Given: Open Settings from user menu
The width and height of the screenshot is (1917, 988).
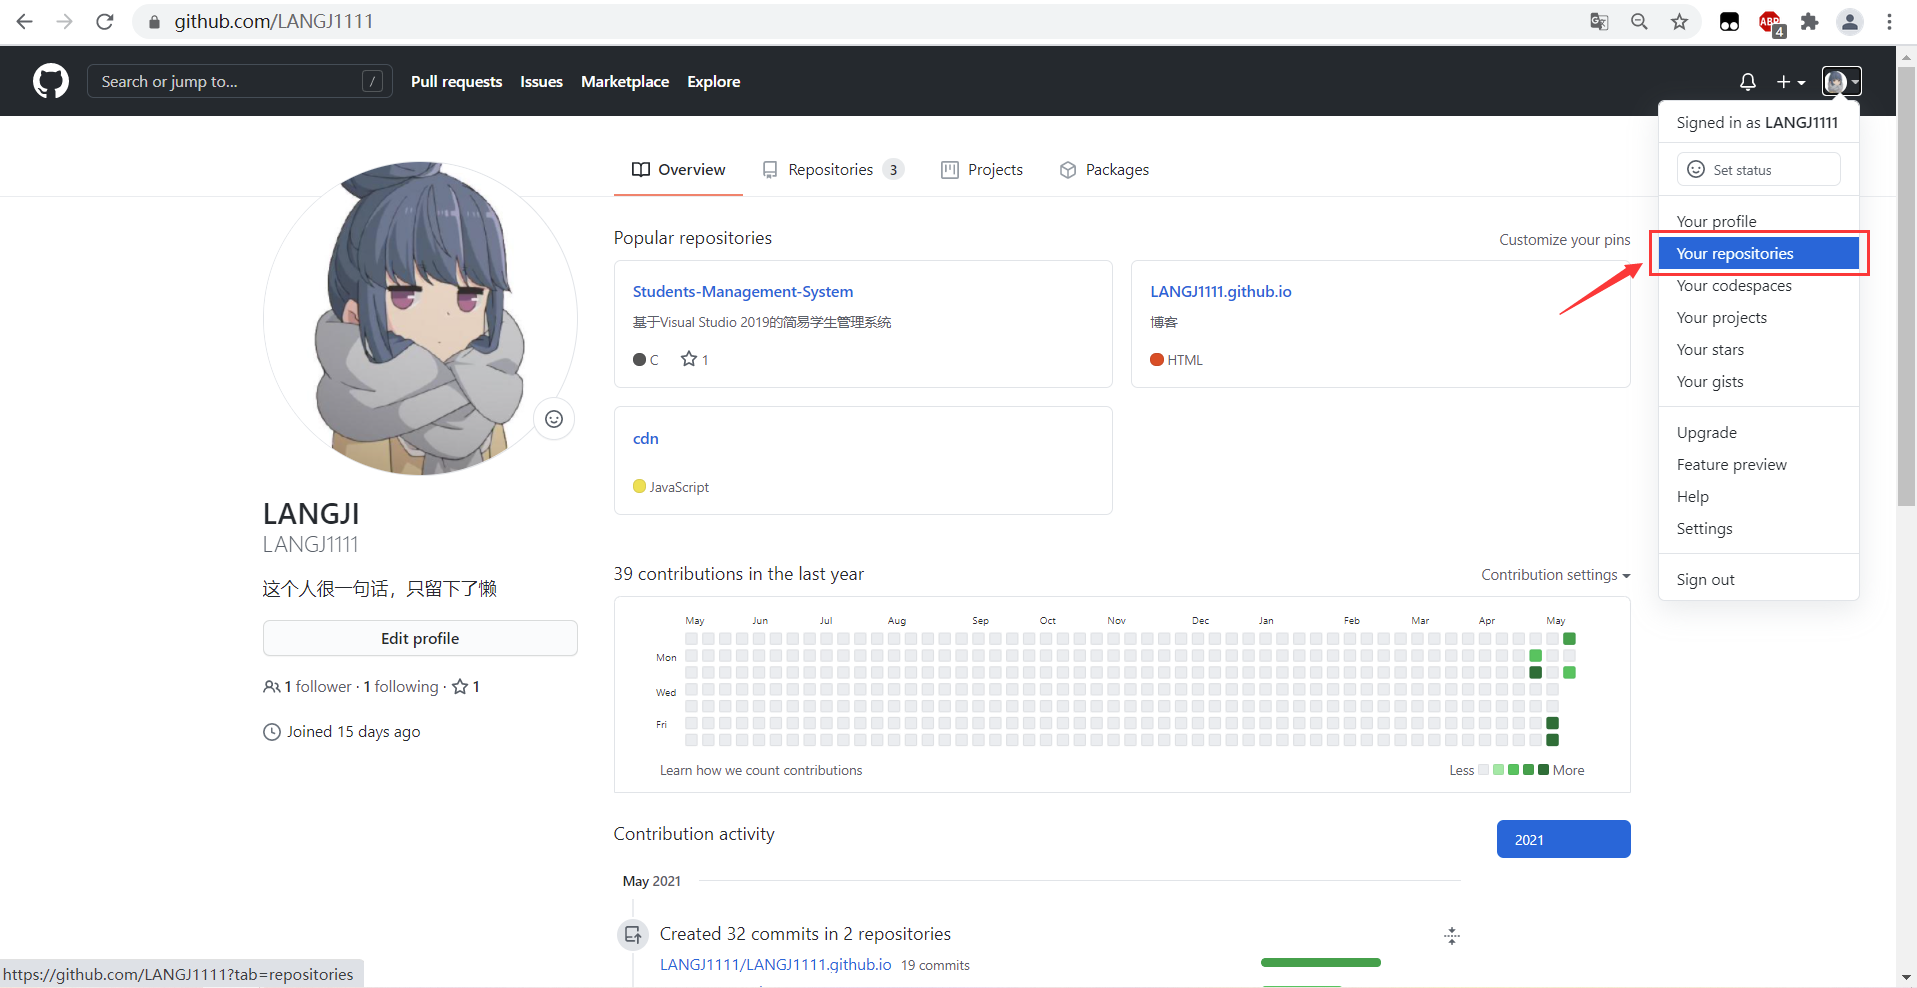Looking at the screenshot, I should pos(1759,528).
